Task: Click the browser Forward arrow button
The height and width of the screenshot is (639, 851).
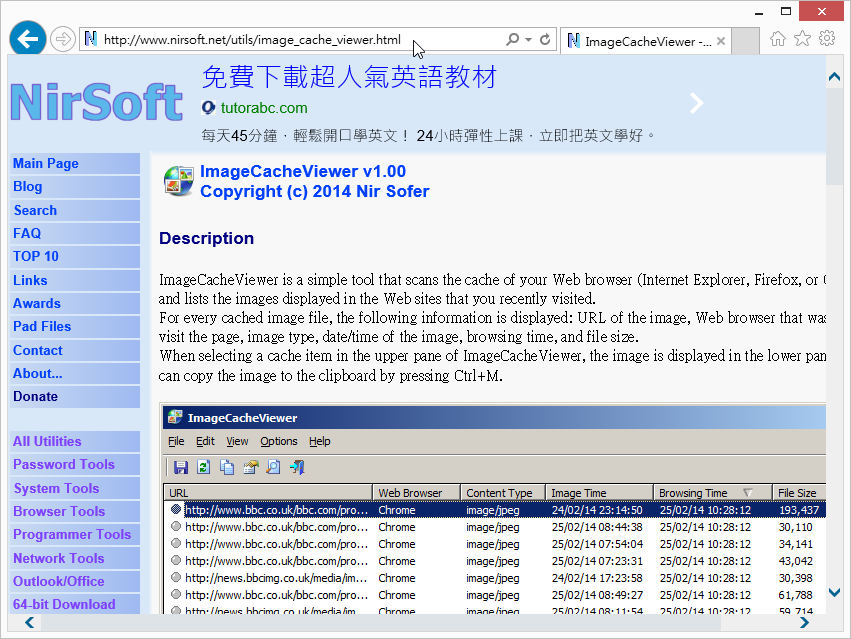Action: [63, 39]
